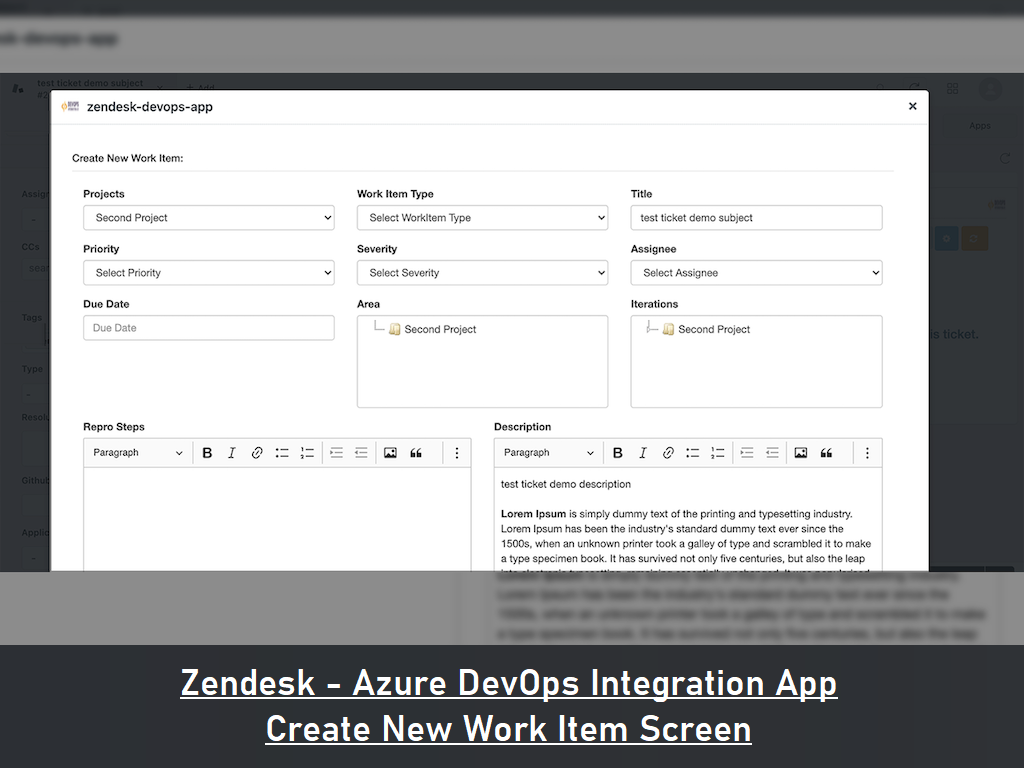Open the Work Item Type dropdown
Screen dimensions: 1024x768
tap(482, 217)
